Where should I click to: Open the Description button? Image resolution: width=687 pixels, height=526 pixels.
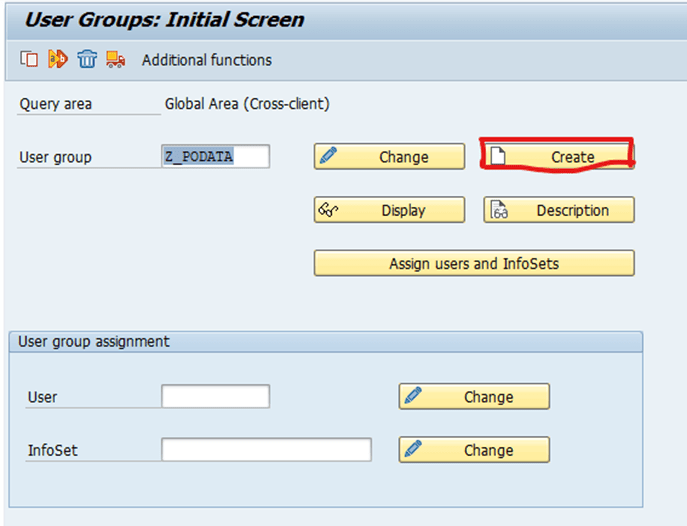(x=559, y=210)
